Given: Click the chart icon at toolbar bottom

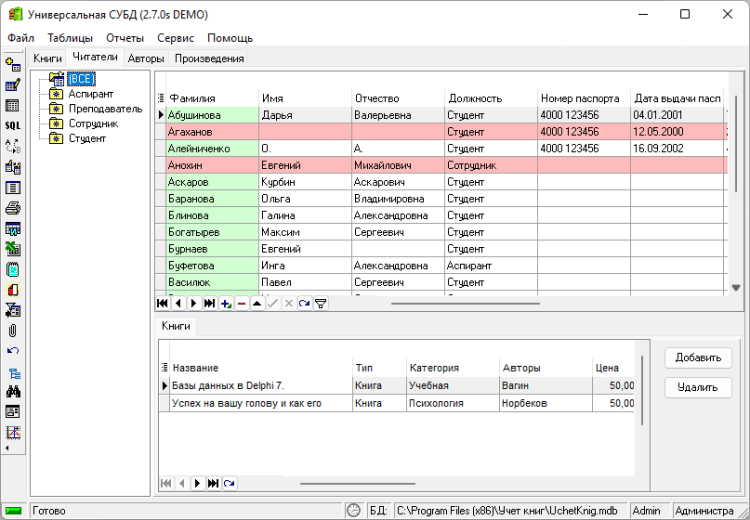Looking at the screenshot, I should 13,432.
